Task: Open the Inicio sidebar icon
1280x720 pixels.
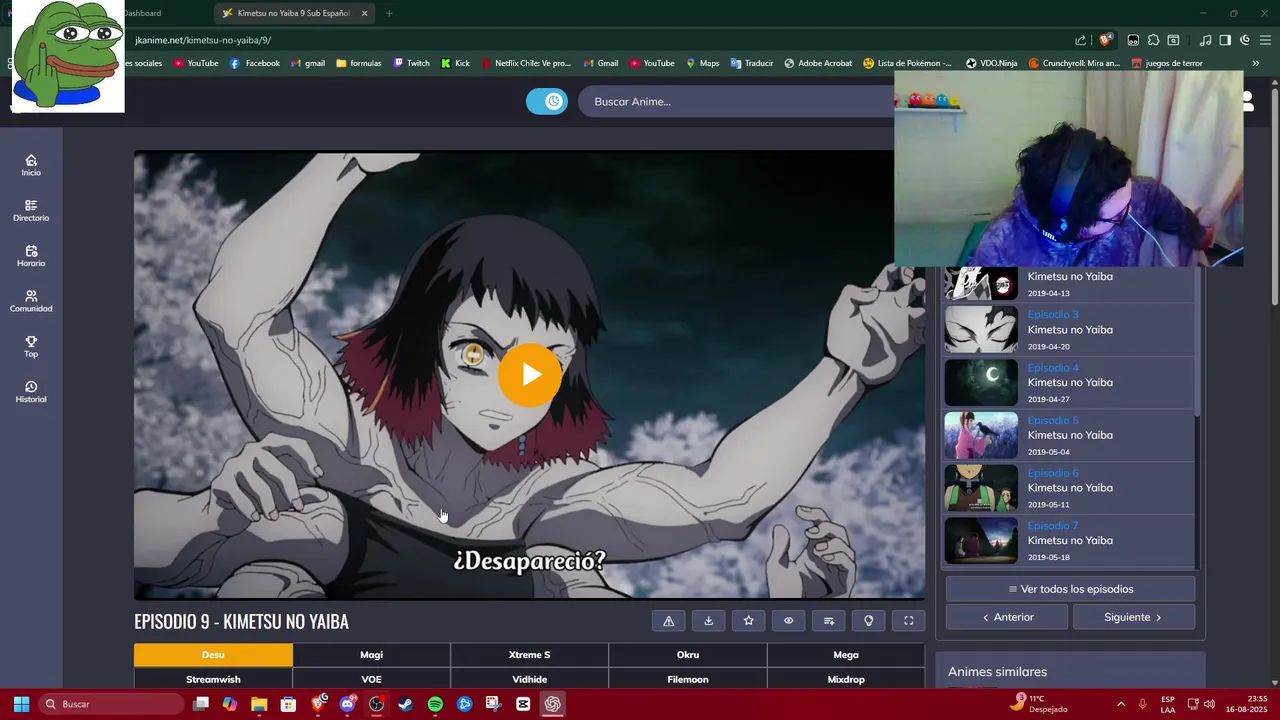Action: click(x=31, y=165)
